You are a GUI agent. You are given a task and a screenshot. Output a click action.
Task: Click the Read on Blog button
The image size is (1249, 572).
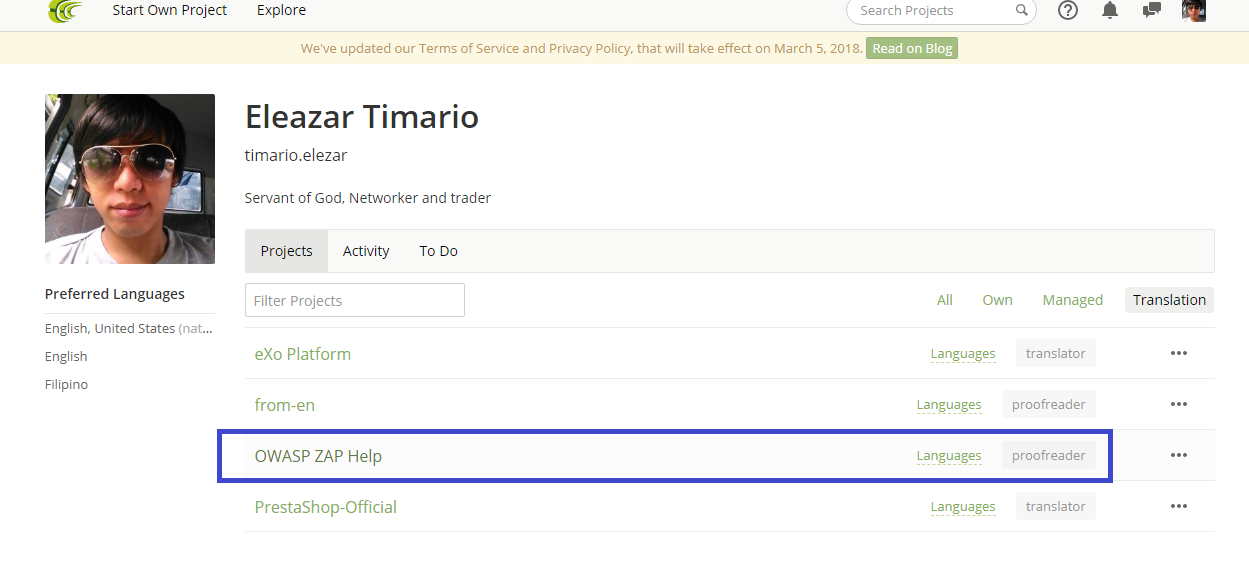[912, 48]
